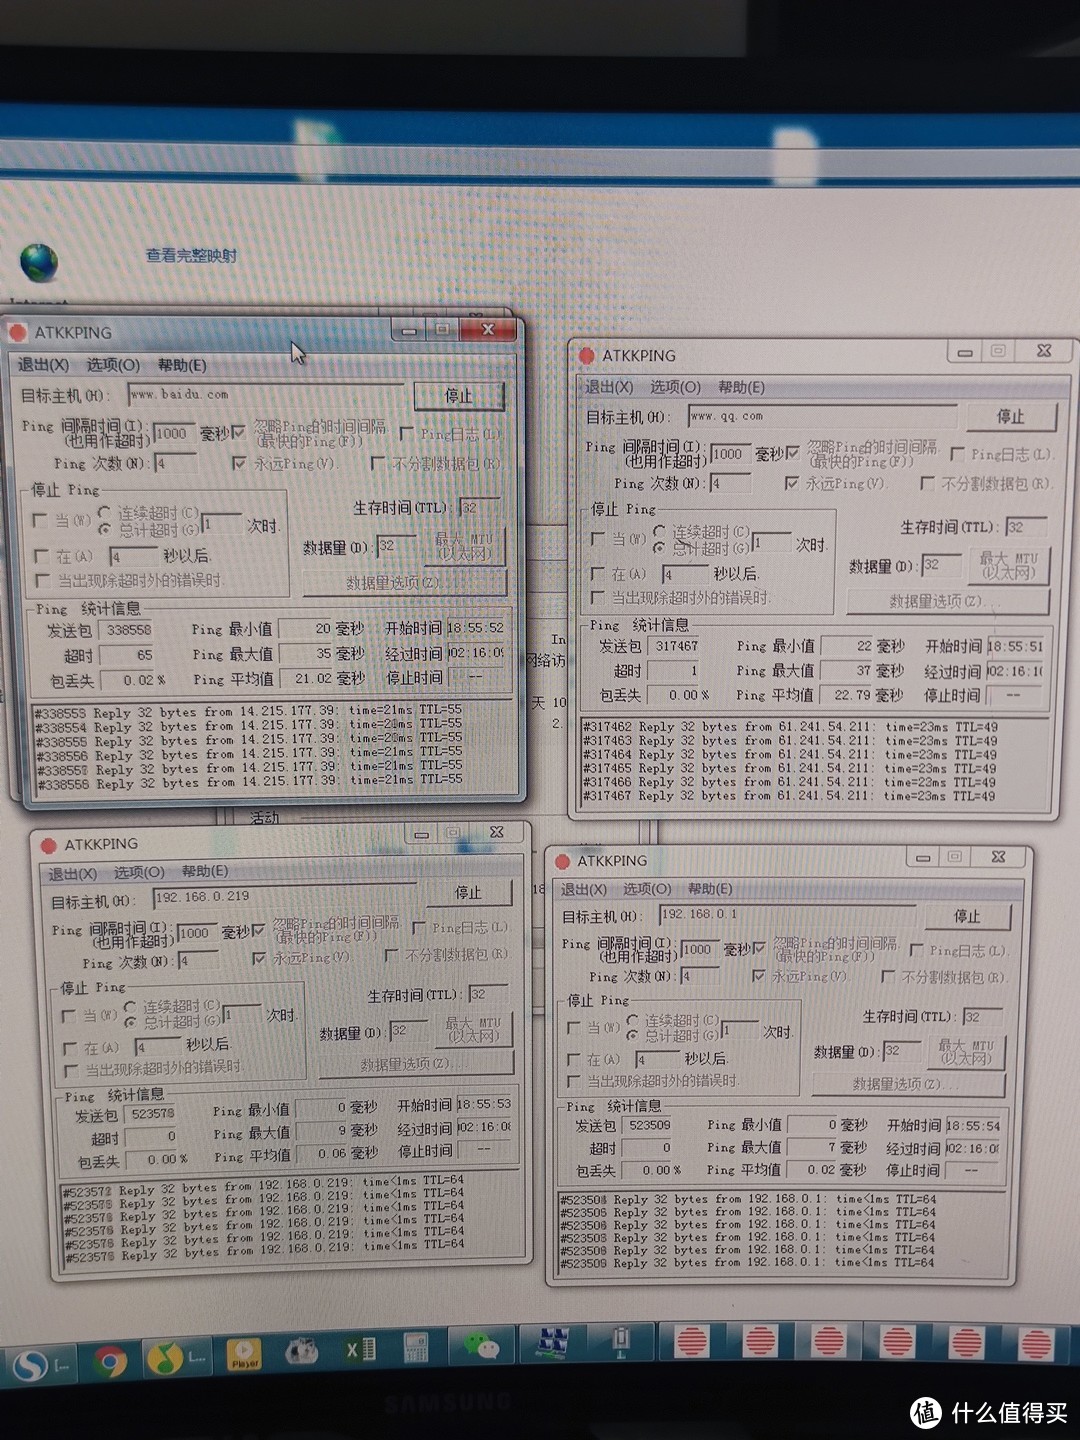
Task: Toggle 忽略Ping的时间间隔 checkbox in baidu window
Action: tap(239, 433)
